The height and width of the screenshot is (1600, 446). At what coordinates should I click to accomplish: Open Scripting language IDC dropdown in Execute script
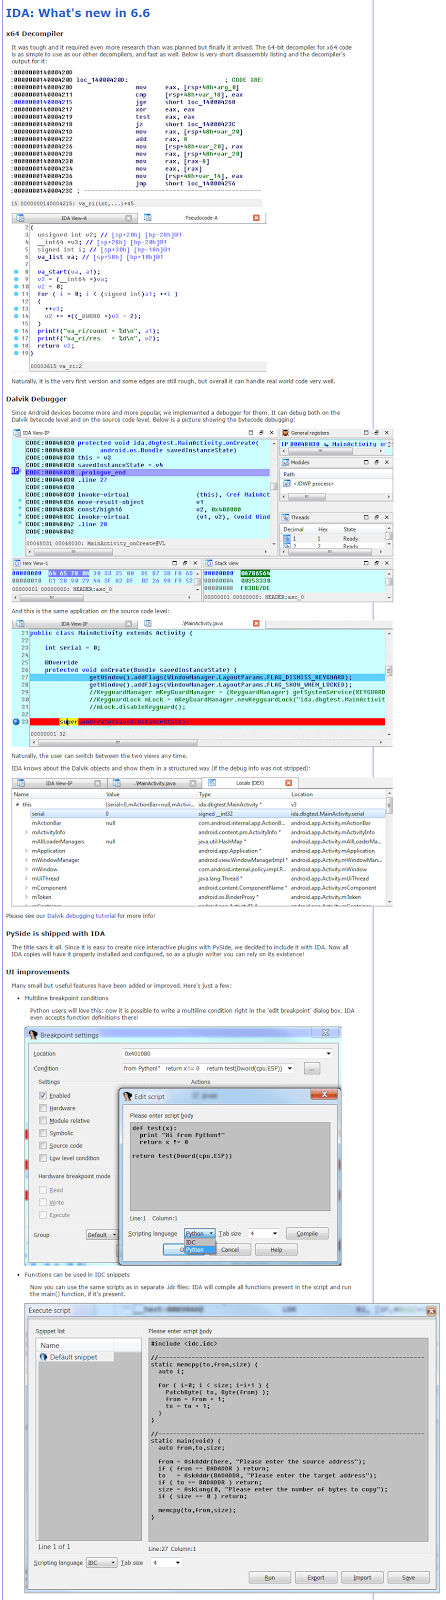pos(101,1561)
